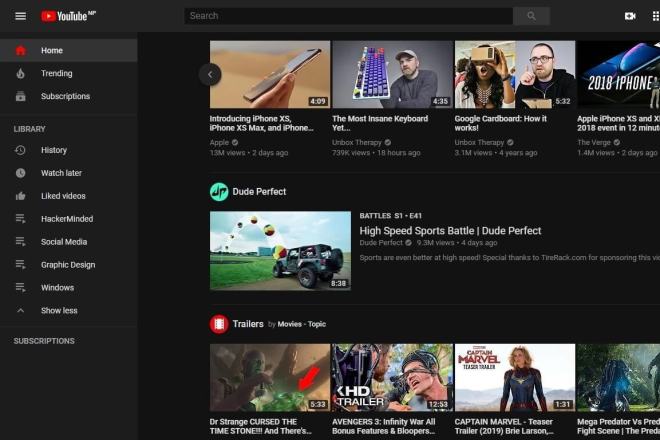Open the upload video camera icon
The width and height of the screenshot is (660, 440).
(x=630, y=16)
